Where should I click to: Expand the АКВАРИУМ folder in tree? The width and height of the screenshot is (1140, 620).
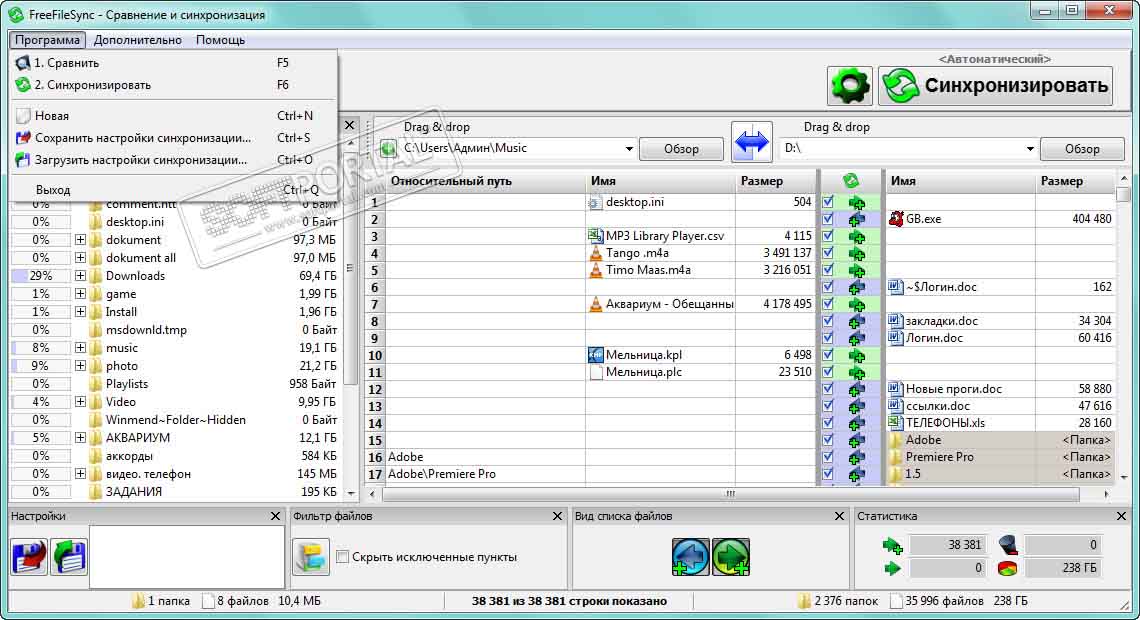tap(80, 438)
